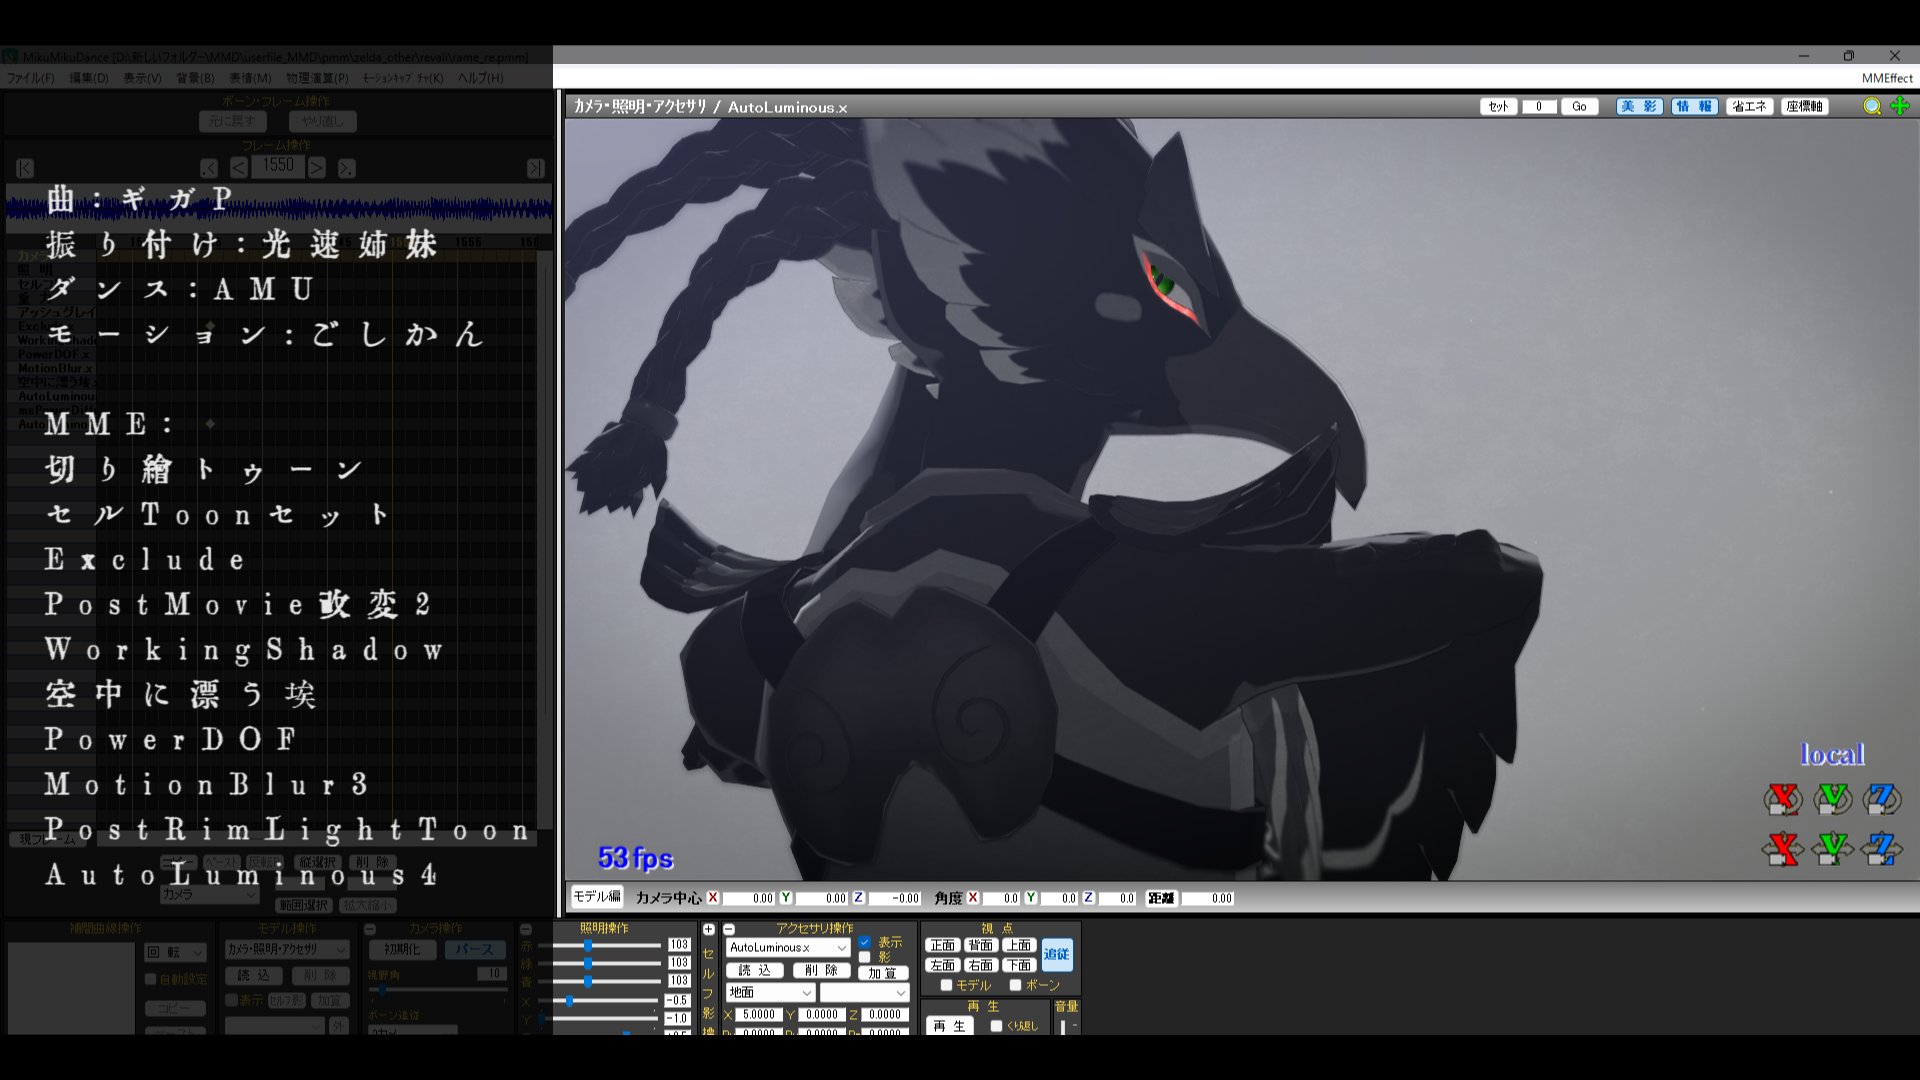Collapse accessory panel with its minus icon
Screen dimensions: 1920x1080
(x=729, y=929)
